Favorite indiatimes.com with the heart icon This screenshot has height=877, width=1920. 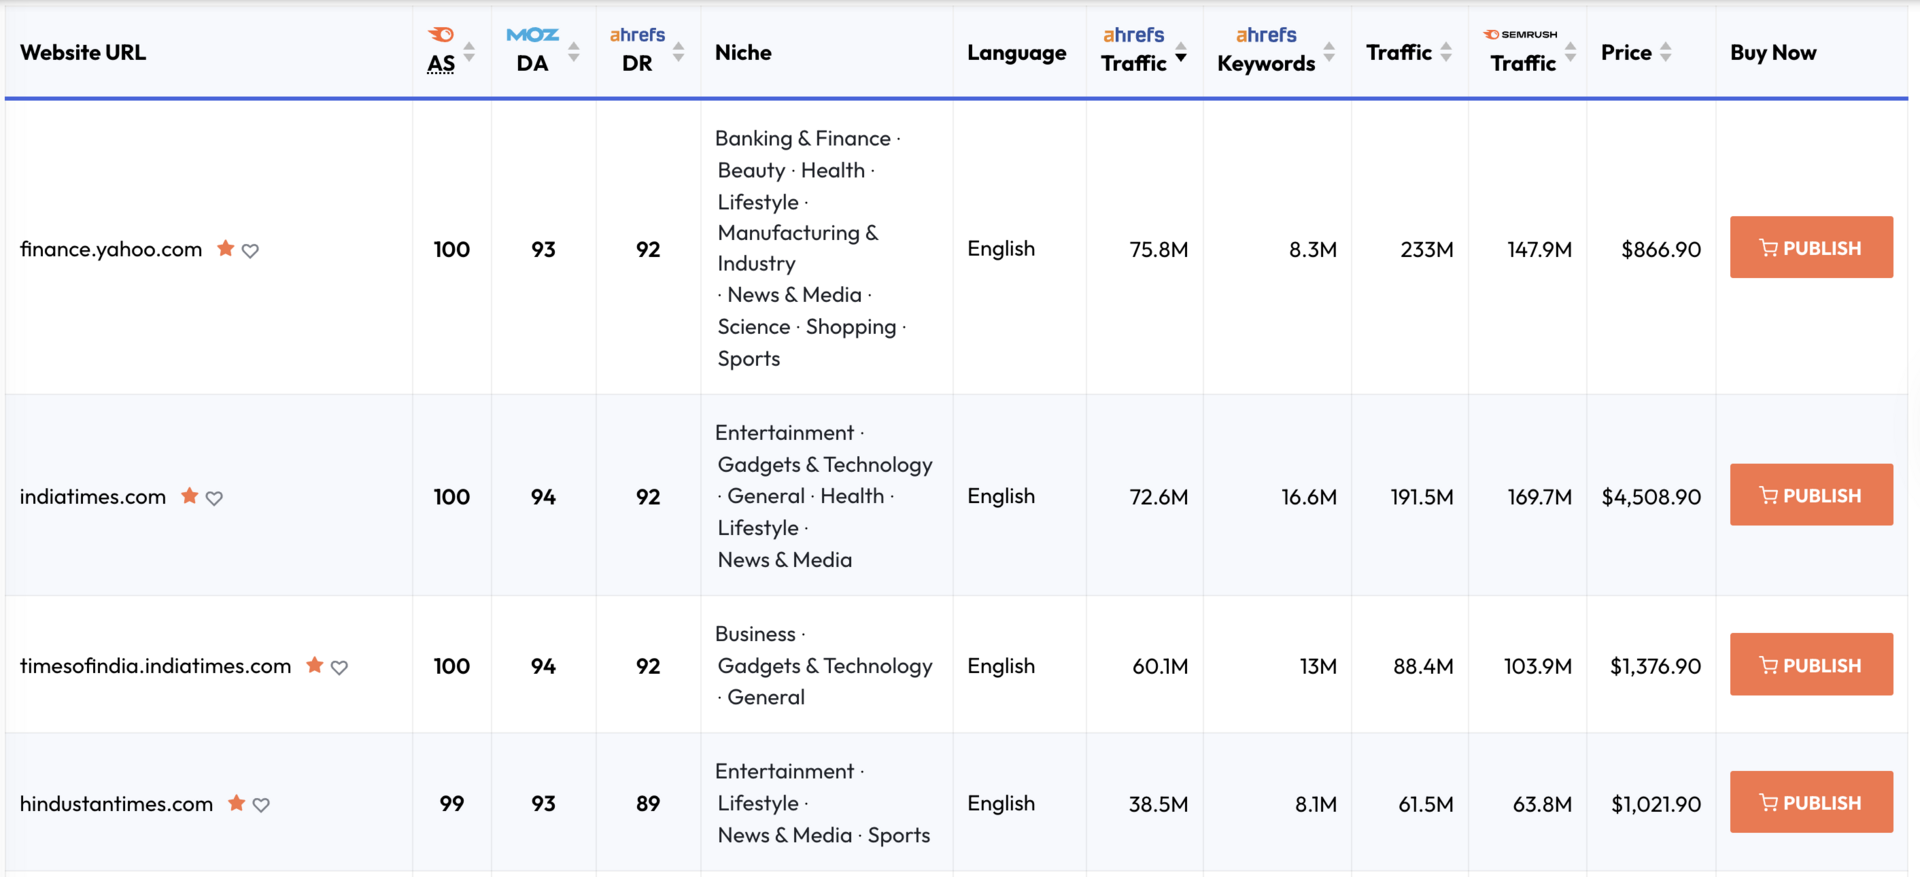[x=215, y=498]
